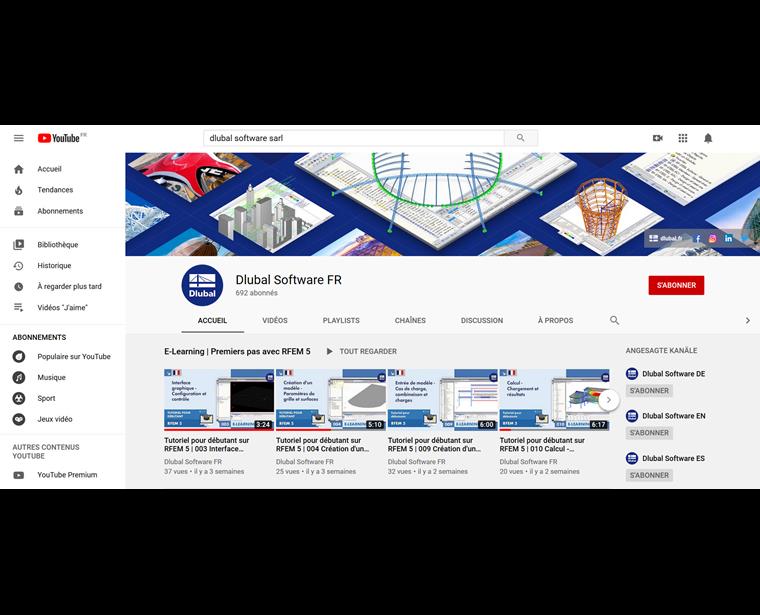
Task: Click the Dlubal Software DE channel name
Action: point(673,374)
